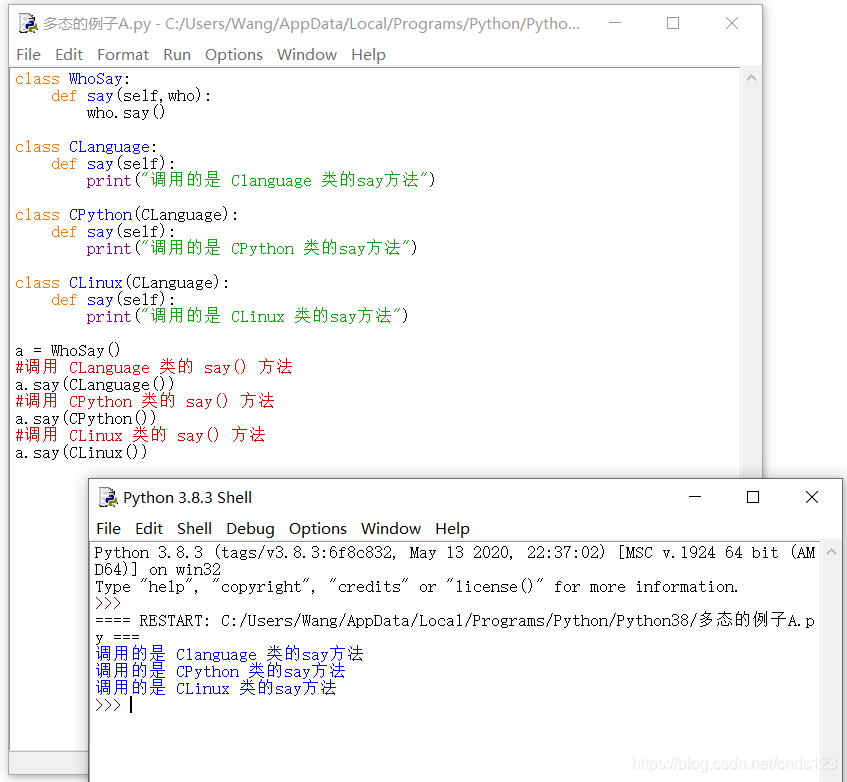Click print line with CLinux string
This screenshot has width=847, height=782.
click(x=247, y=316)
